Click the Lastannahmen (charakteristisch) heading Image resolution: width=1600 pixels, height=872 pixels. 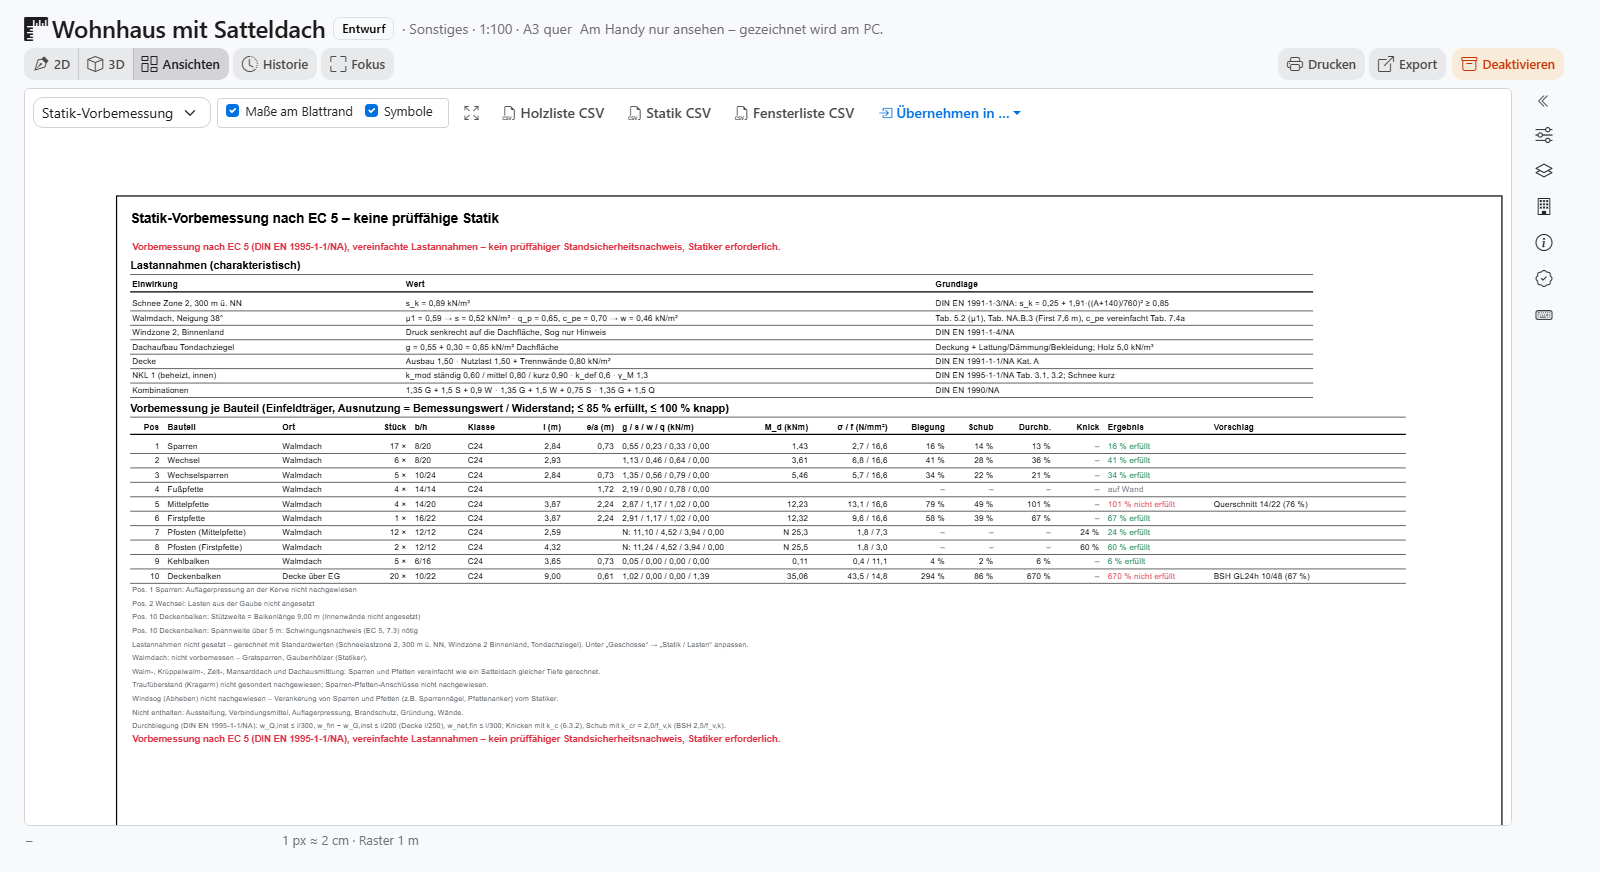coord(216,265)
